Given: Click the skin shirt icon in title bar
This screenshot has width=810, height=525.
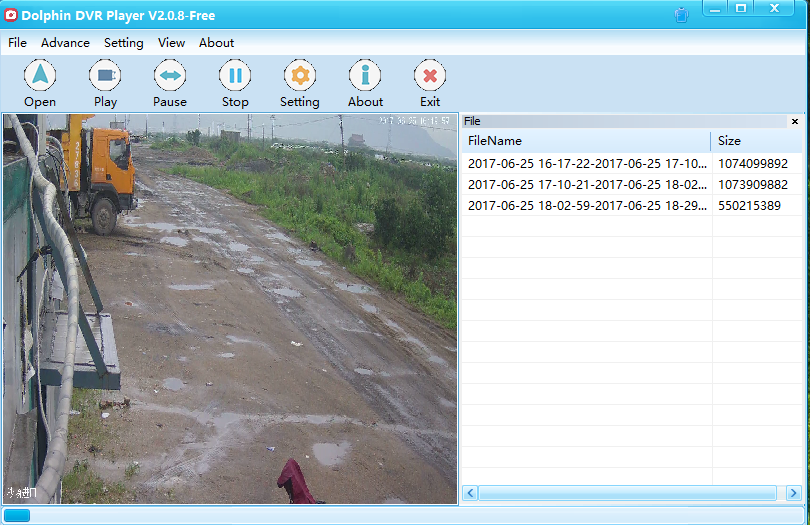Looking at the screenshot, I should click(681, 15).
